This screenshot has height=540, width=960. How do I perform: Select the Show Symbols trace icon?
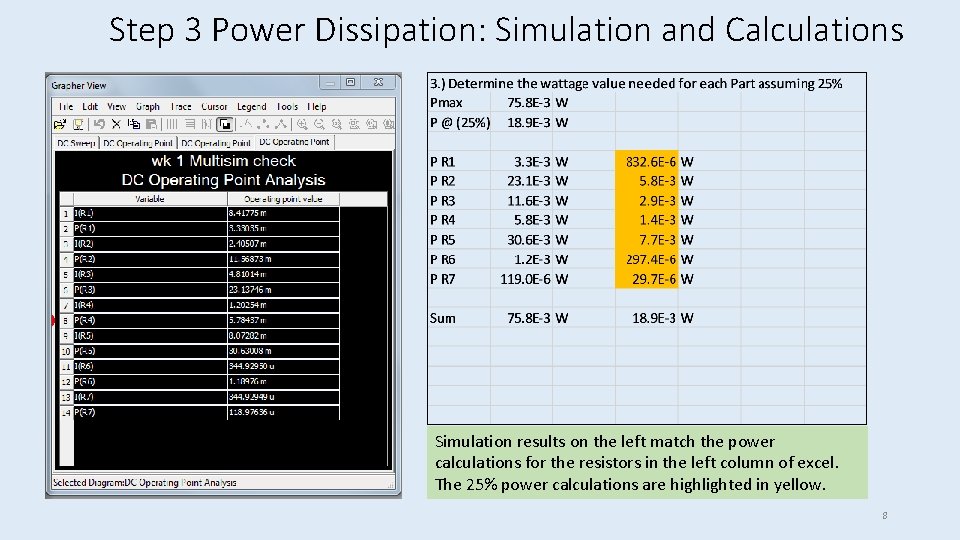pos(263,124)
